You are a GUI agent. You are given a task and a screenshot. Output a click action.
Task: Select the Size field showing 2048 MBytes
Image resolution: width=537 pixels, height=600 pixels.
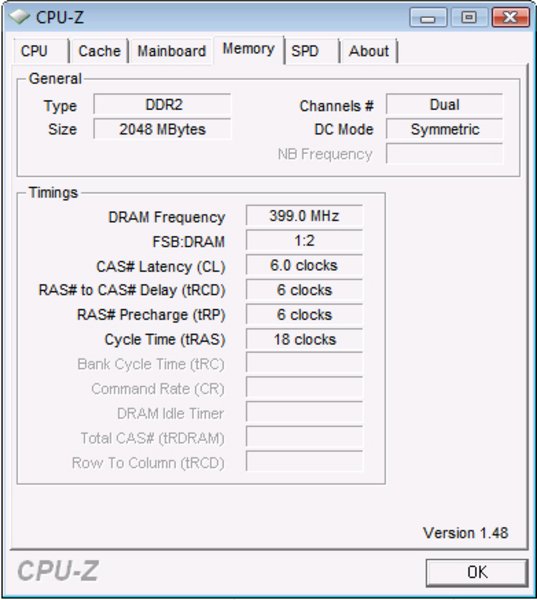(x=162, y=129)
